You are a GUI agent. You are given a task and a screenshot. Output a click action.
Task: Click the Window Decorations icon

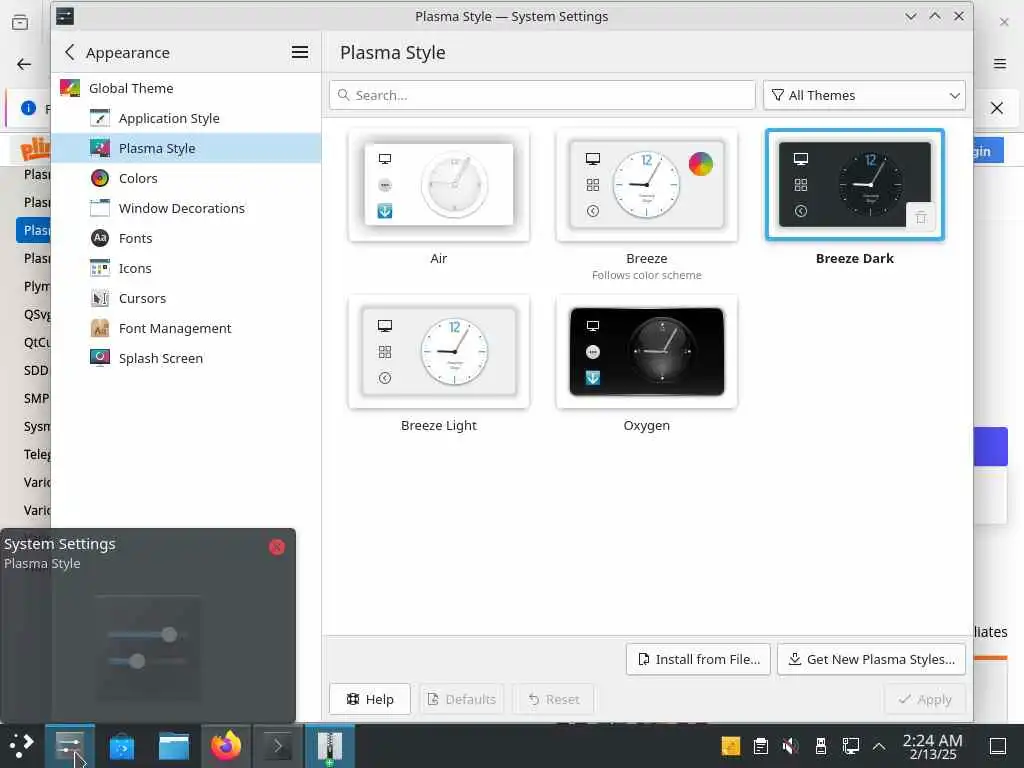click(x=100, y=208)
